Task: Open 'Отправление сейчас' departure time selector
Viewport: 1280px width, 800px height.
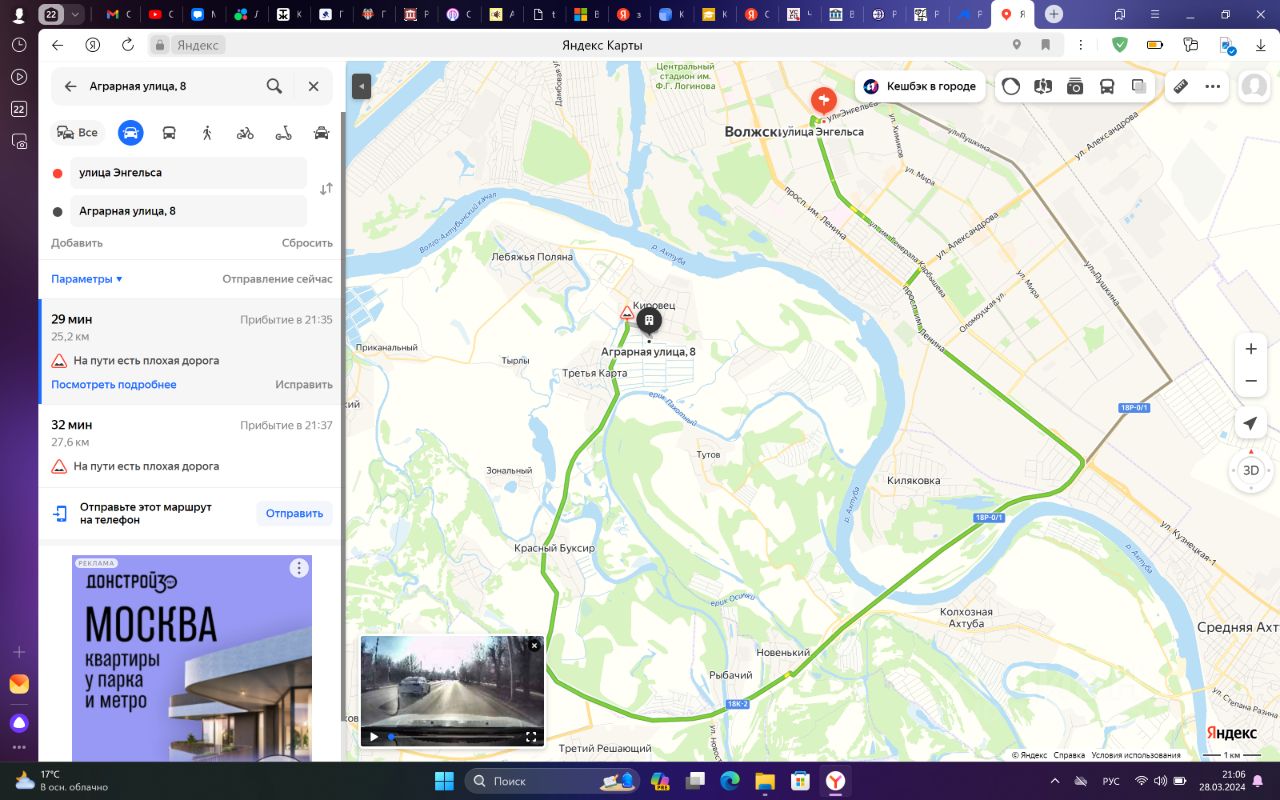Action: click(277, 279)
